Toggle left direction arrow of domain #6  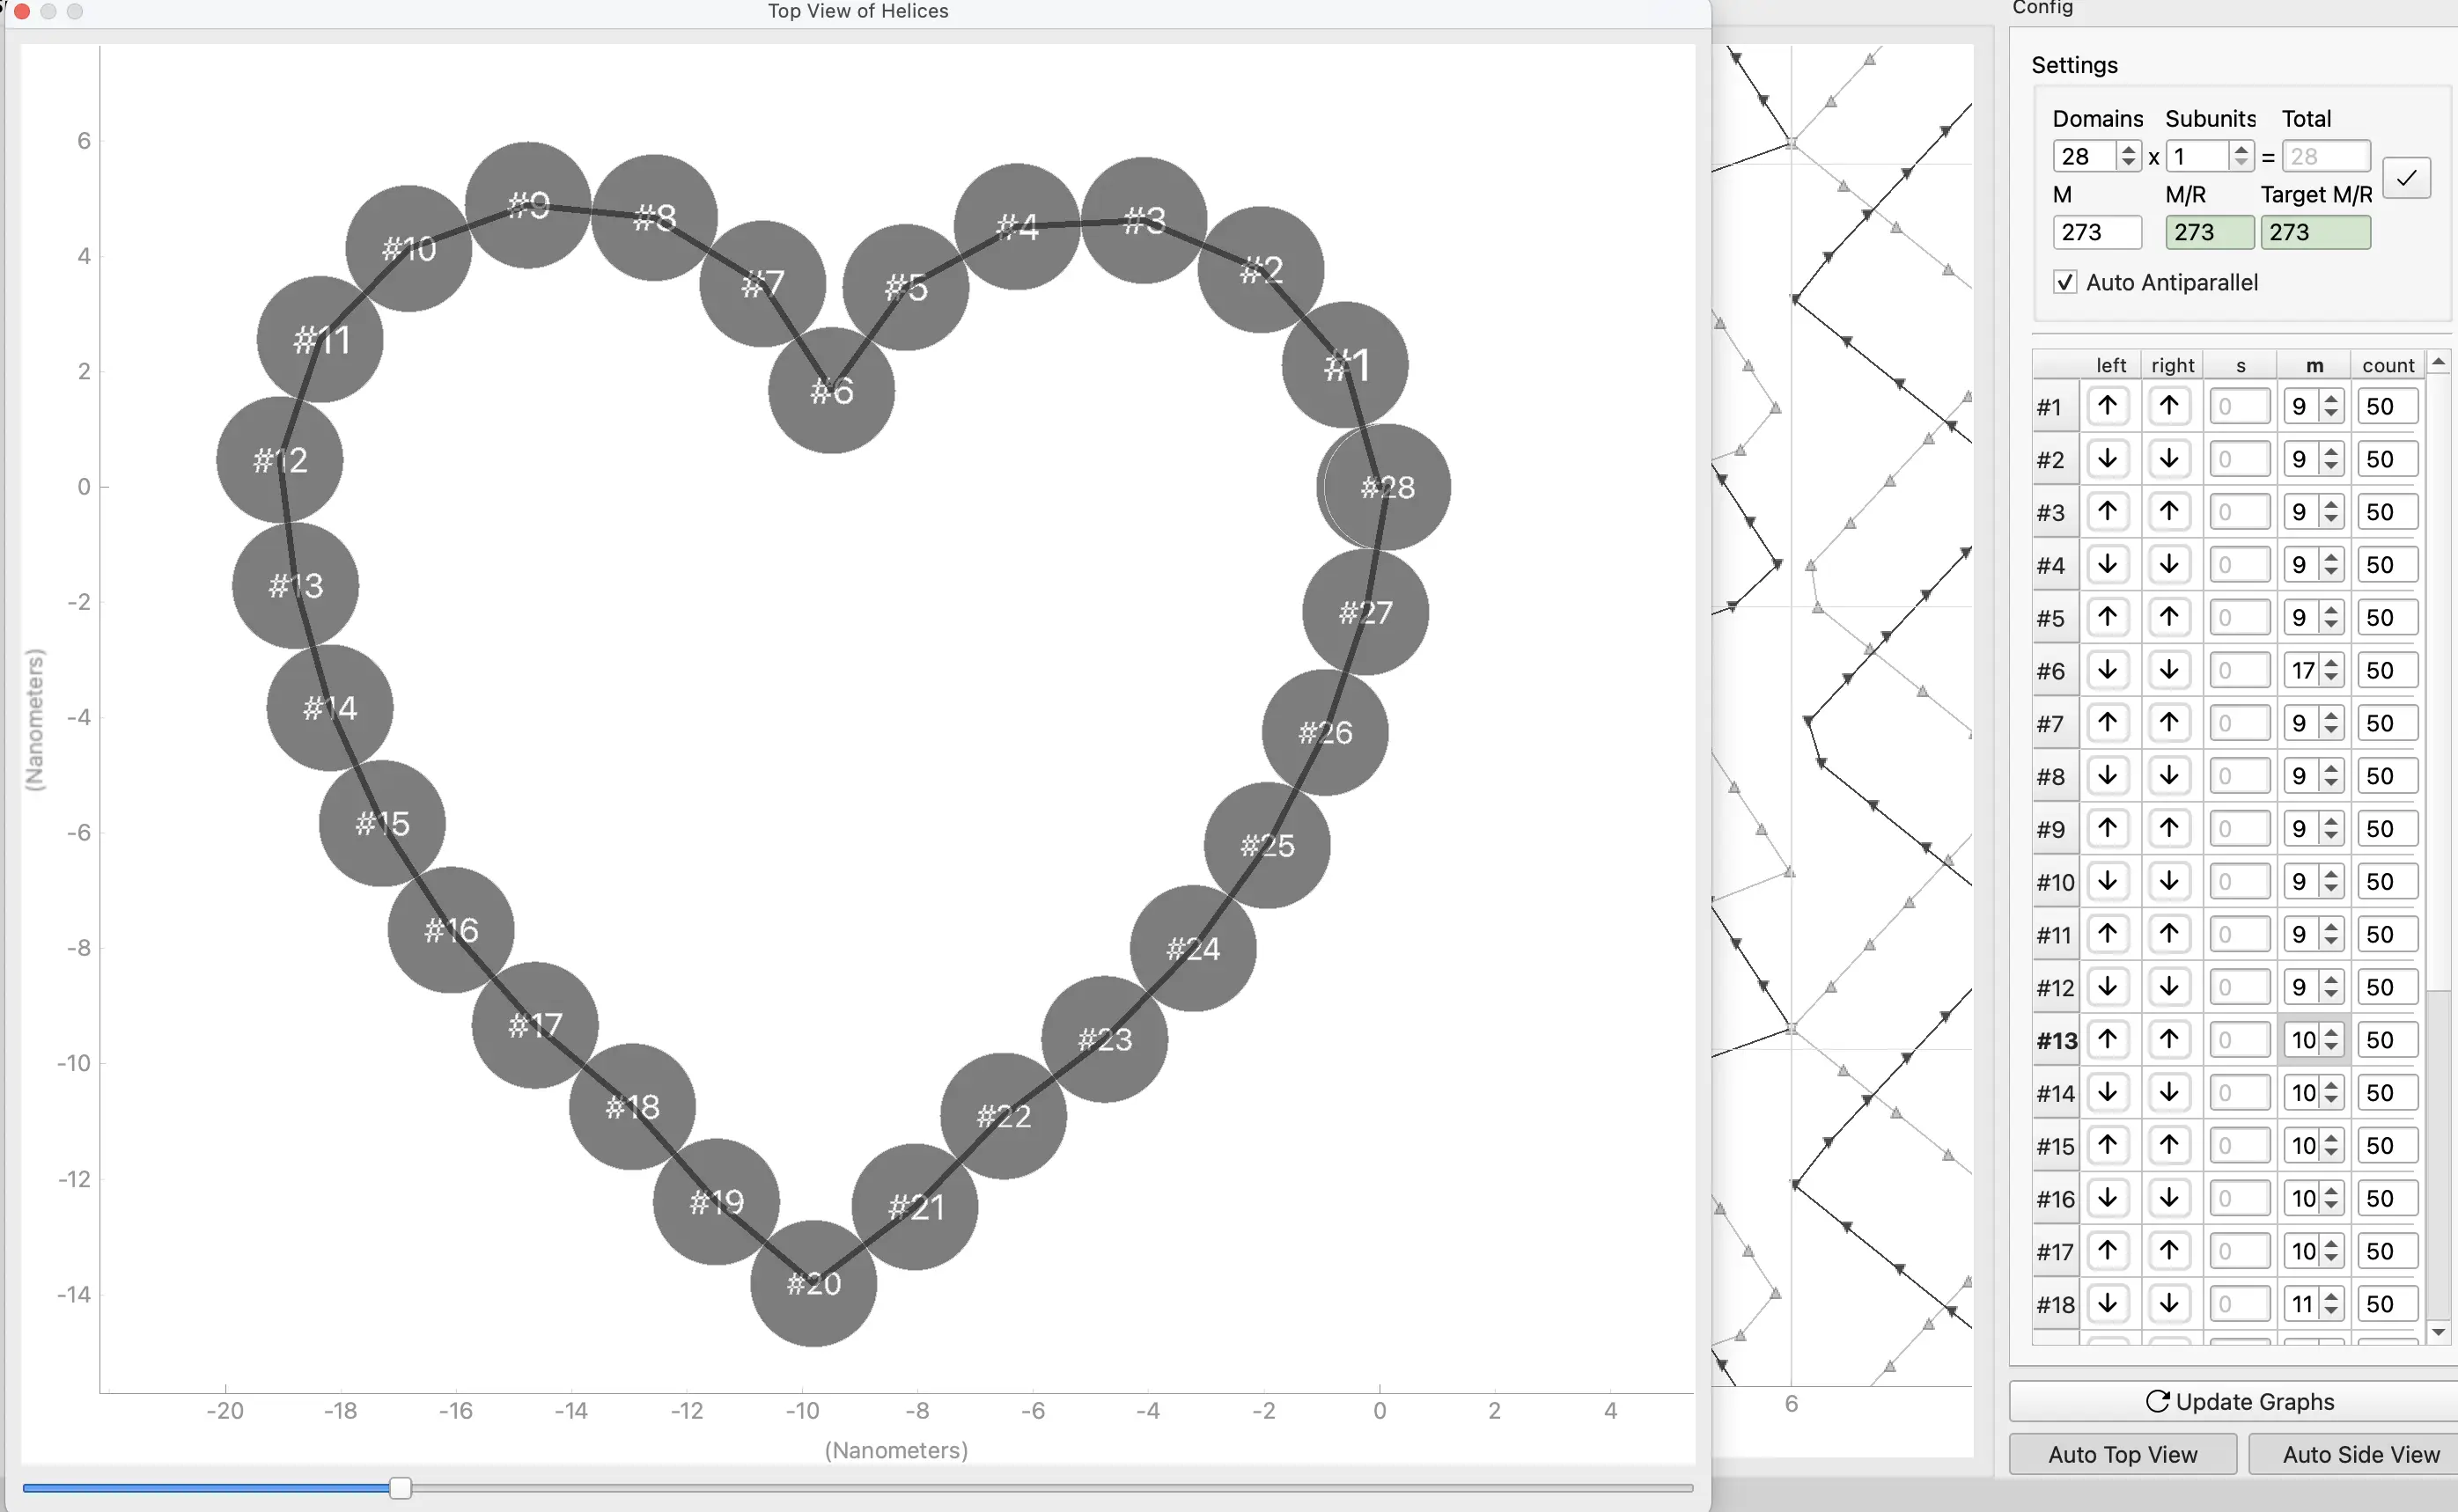pos(2107,670)
